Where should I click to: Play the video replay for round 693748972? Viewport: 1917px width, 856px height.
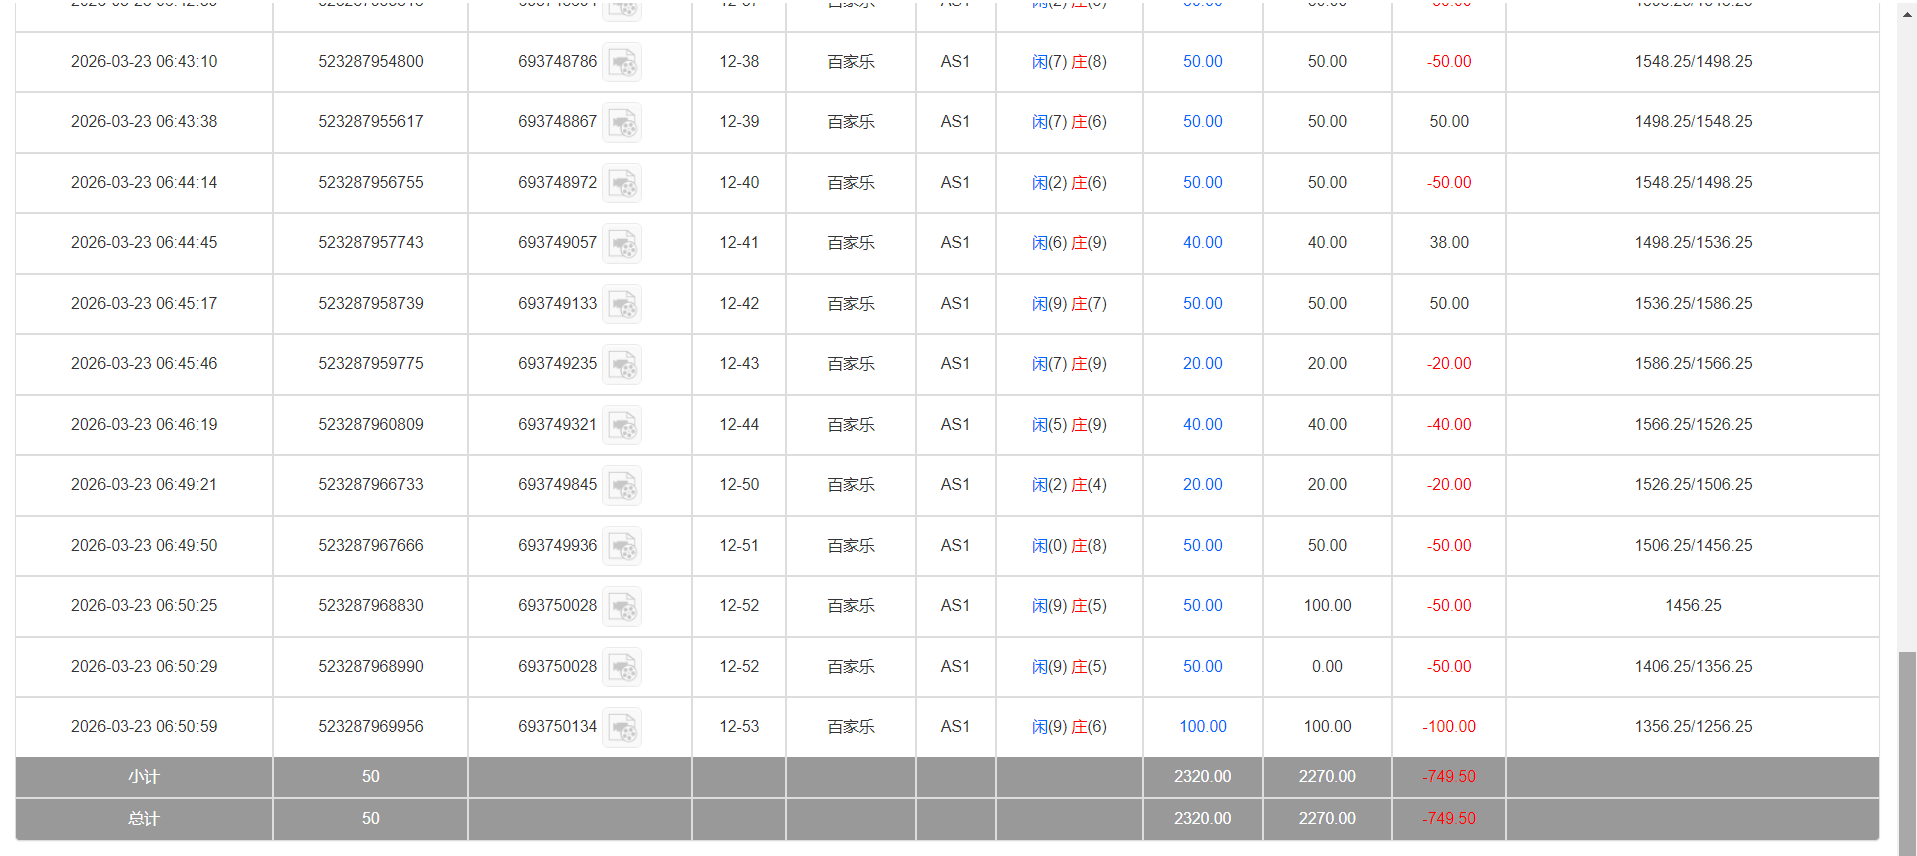[x=622, y=184]
